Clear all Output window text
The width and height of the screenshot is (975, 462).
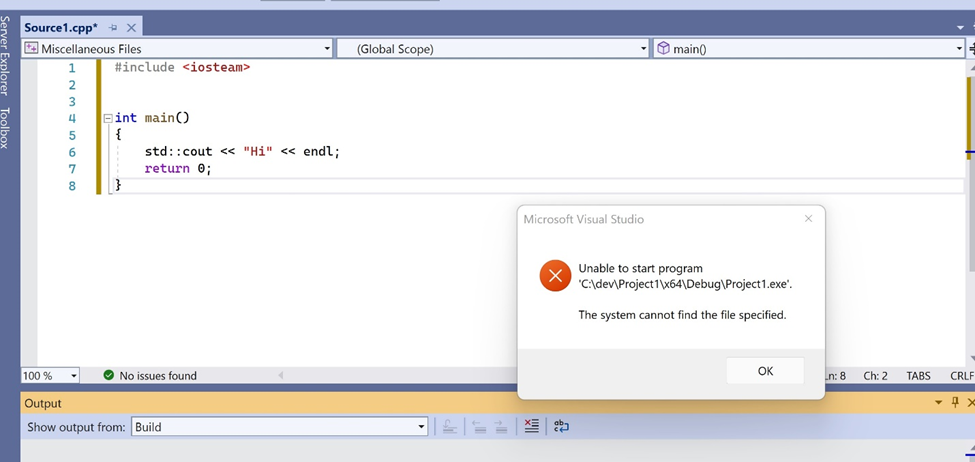(x=532, y=427)
